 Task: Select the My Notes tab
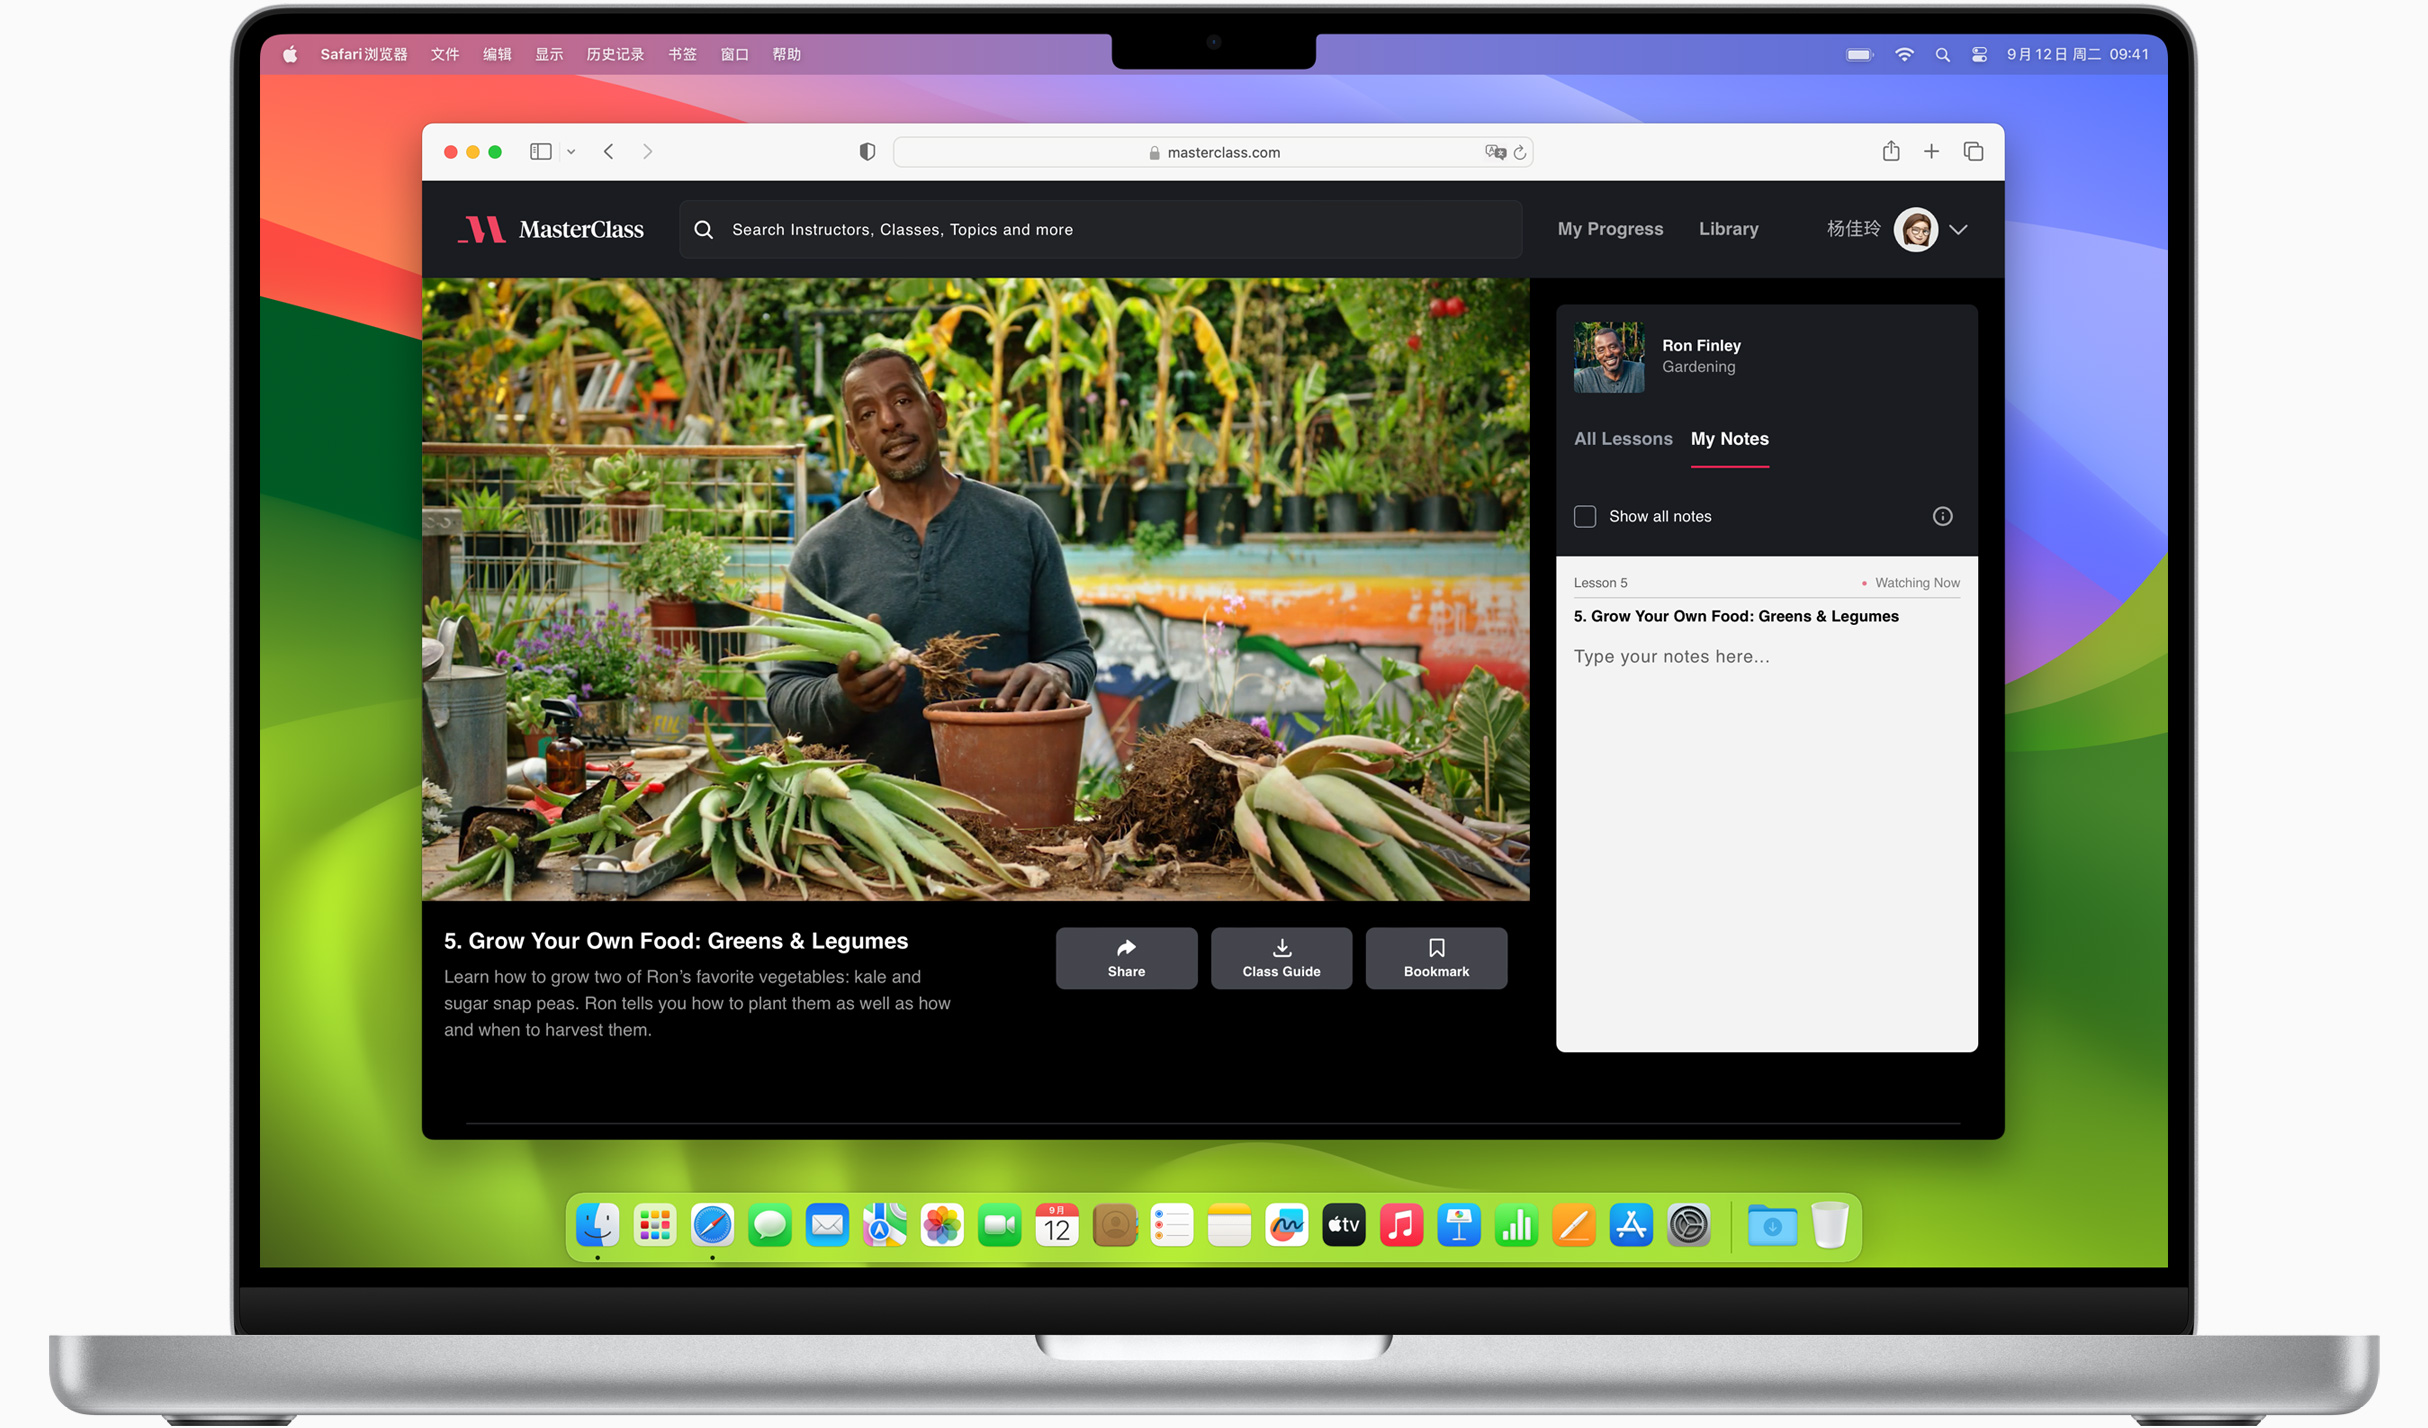pyautogui.click(x=1730, y=439)
